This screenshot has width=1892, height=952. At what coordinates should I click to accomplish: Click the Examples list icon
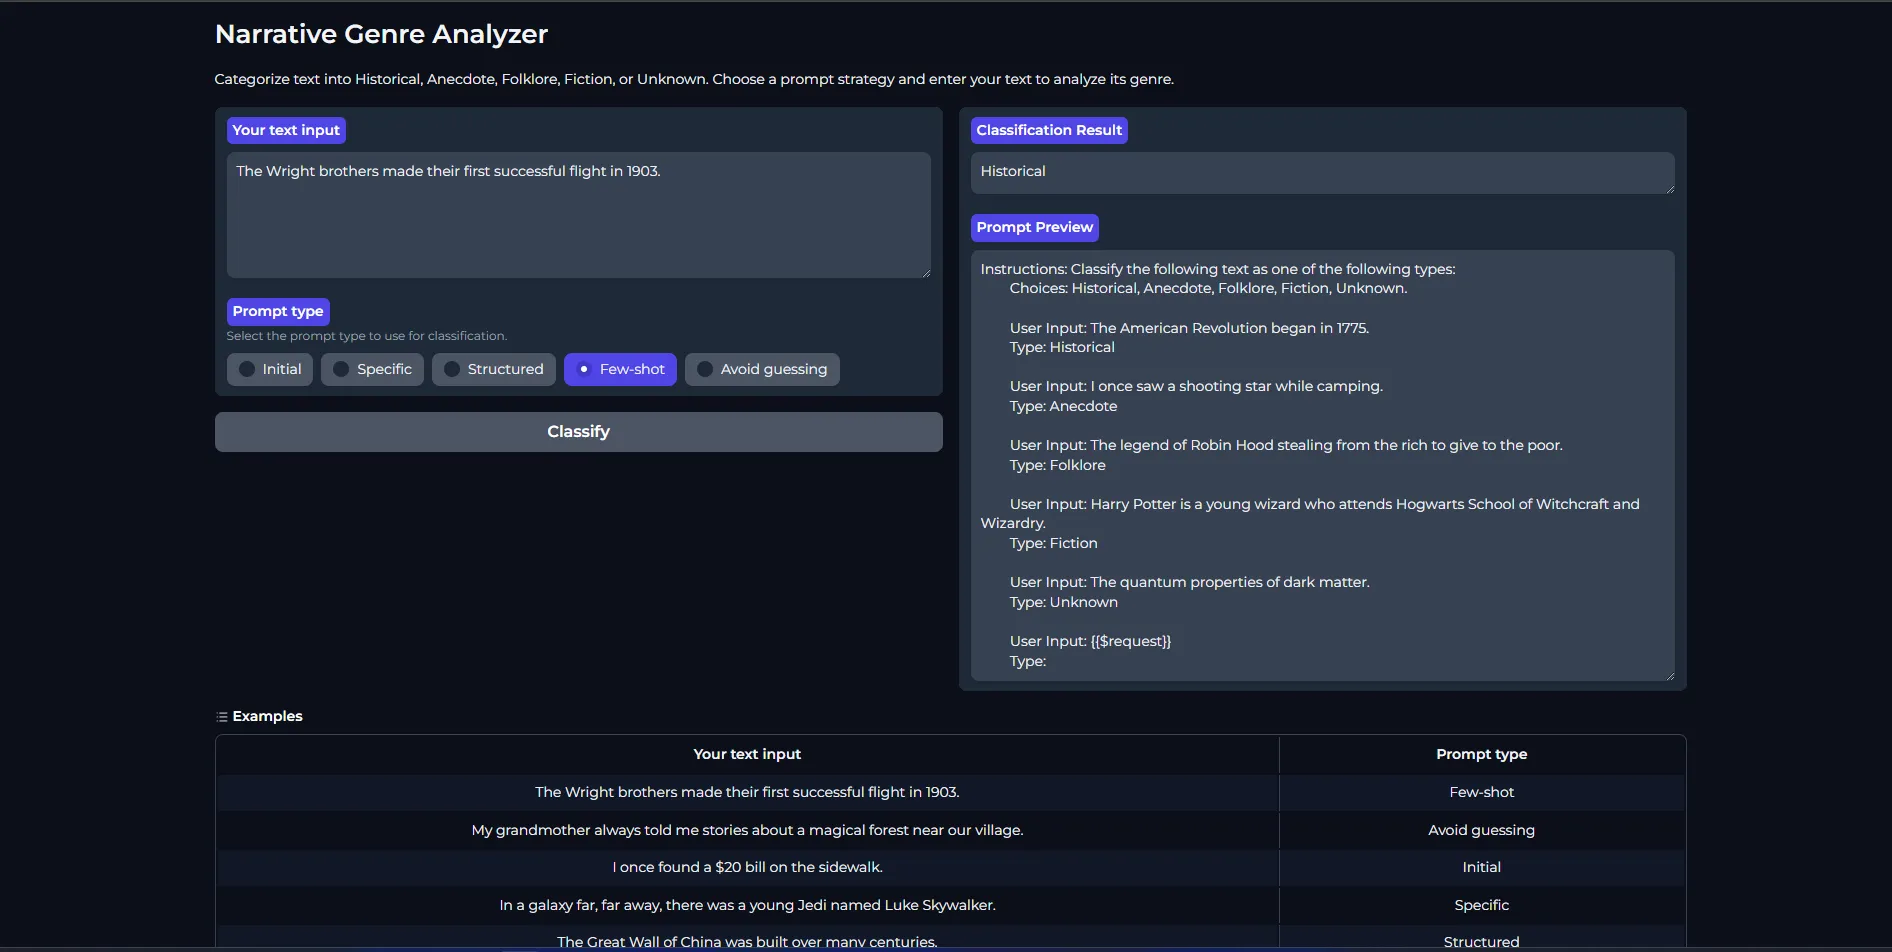click(x=222, y=717)
